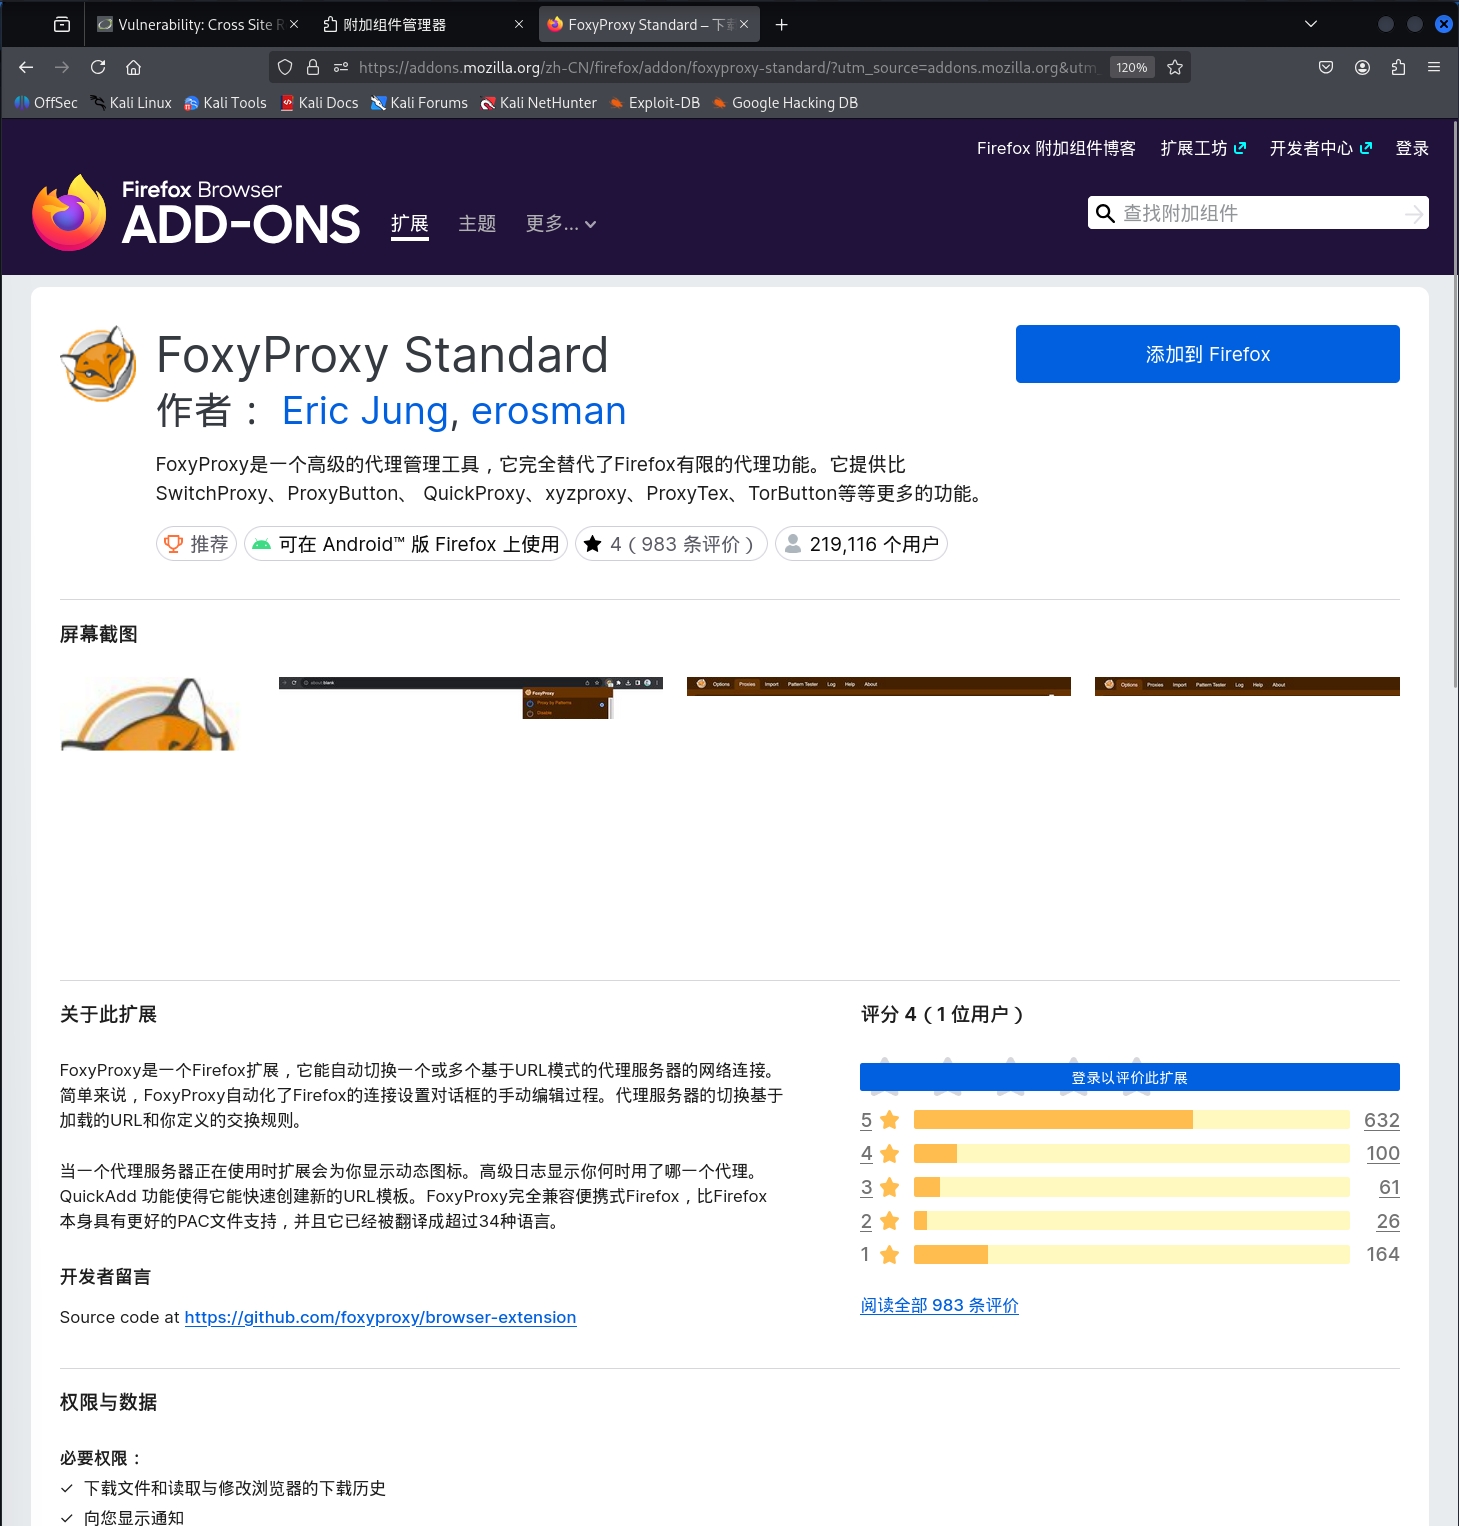The width and height of the screenshot is (1459, 1526).
Task: Open the first fox logo screenshot thumbnail
Action: (148, 714)
